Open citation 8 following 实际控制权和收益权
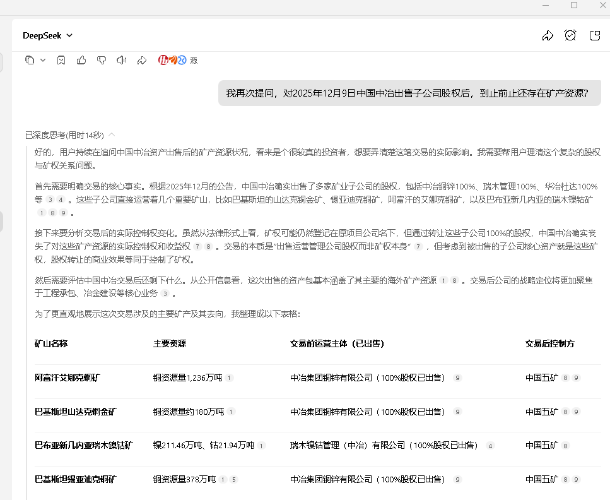The height and width of the screenshot is (500, 610). (x=209, y=246)
